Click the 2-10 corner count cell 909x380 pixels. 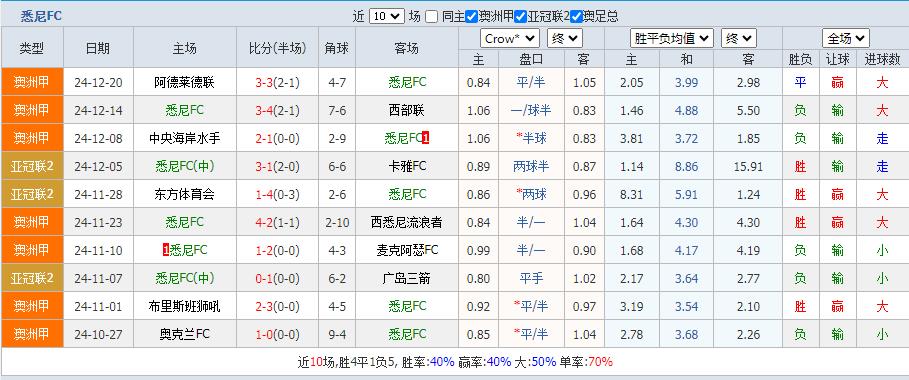(337, 222)
